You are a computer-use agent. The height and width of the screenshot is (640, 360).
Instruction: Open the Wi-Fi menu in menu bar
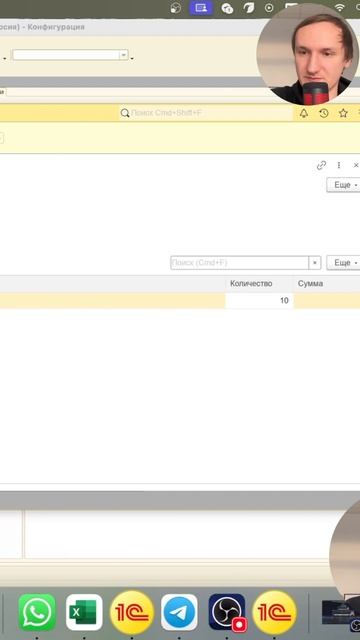[x=340, y=7]
